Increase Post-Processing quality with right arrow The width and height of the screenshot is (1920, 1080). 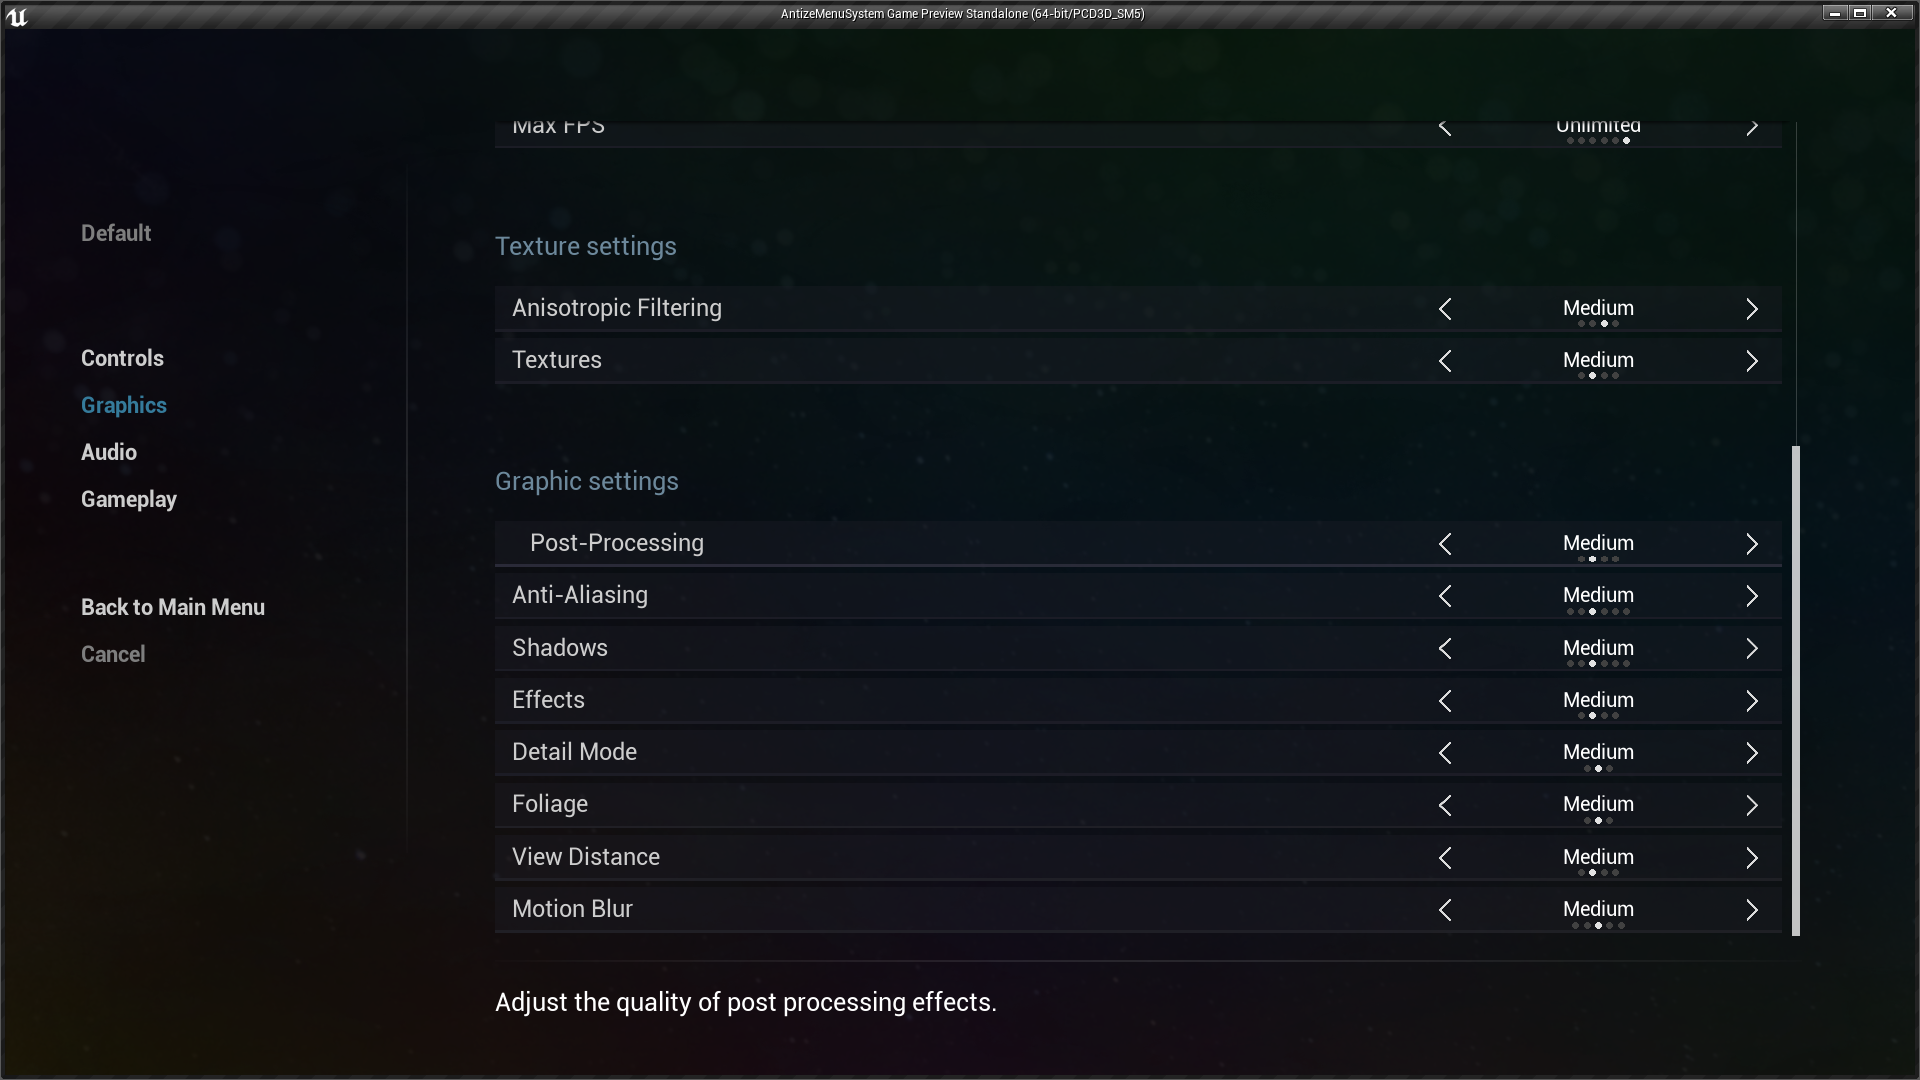[1751, 544]
